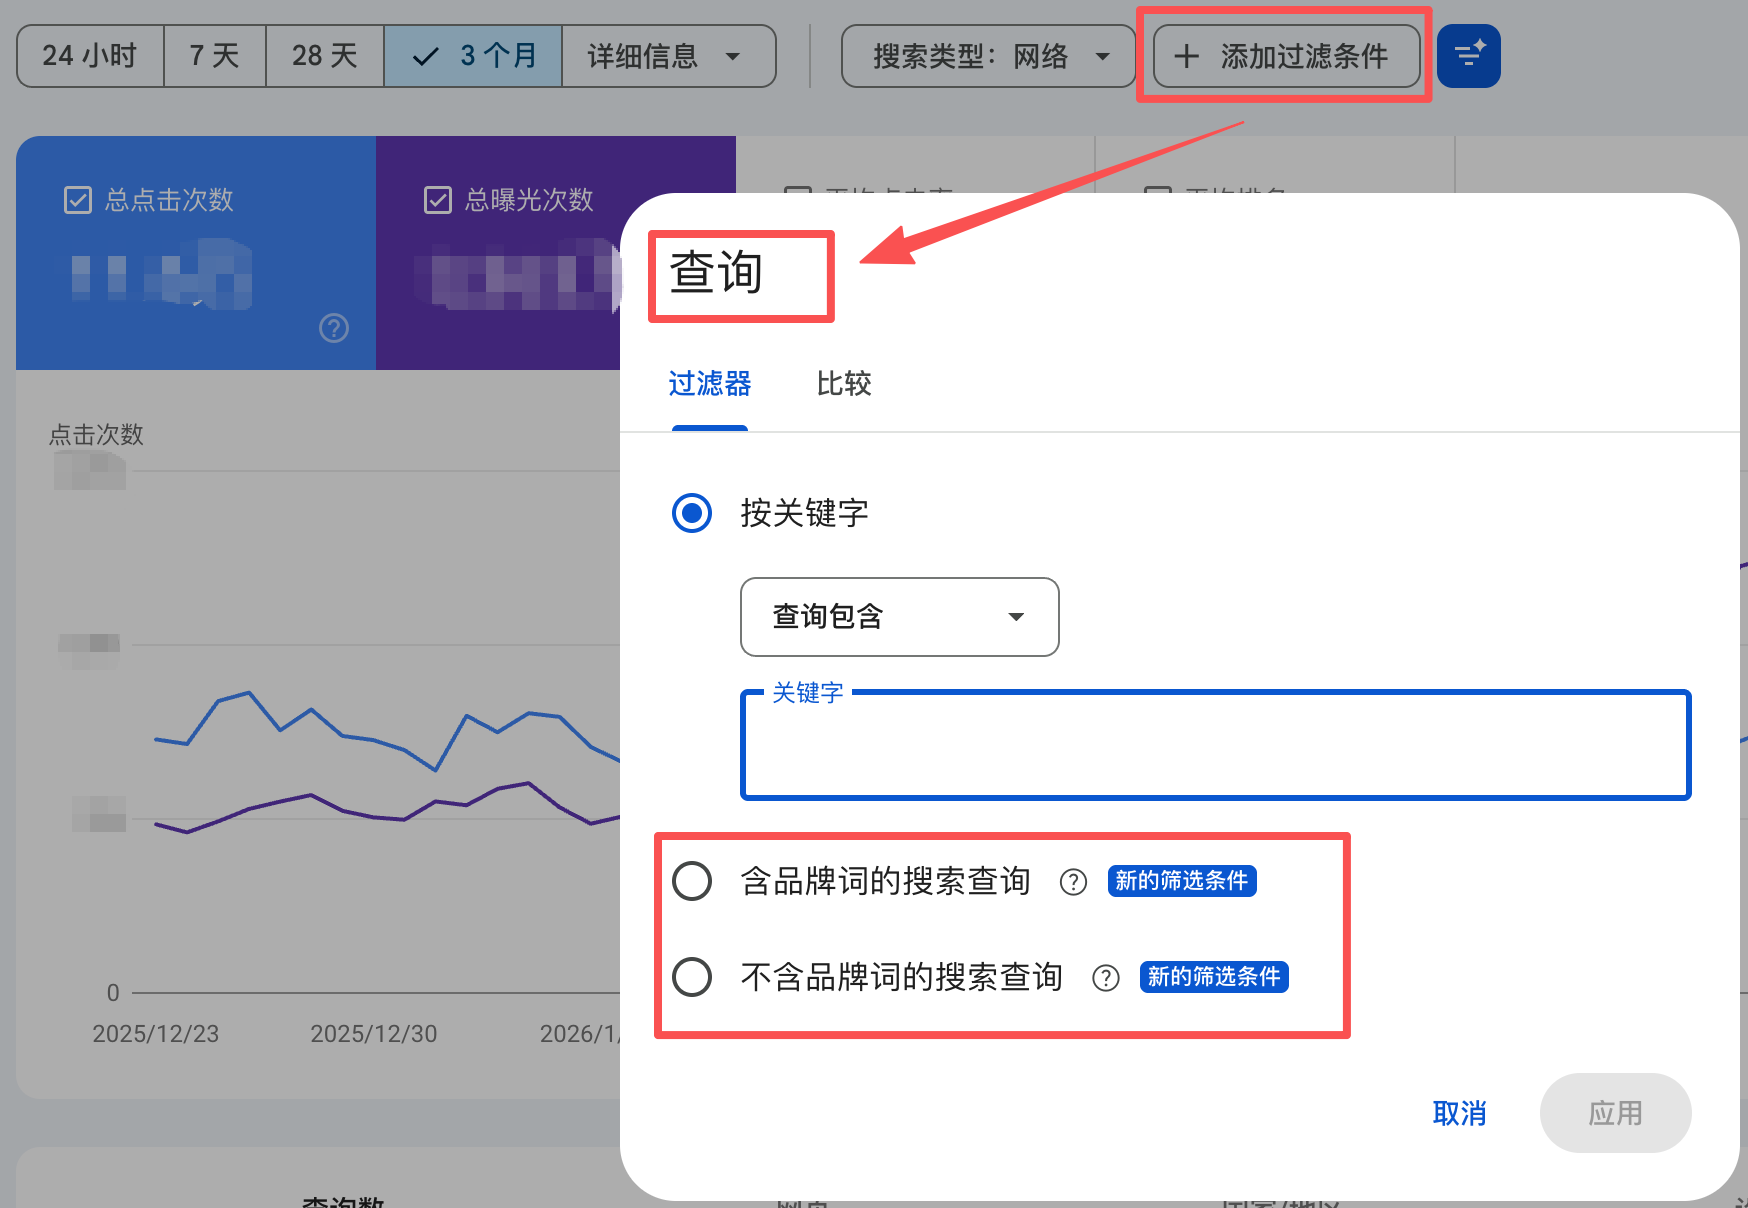Click the 取消 button
The height and width of the screenshot is (1208, 1748).
coord(1459,1113)
